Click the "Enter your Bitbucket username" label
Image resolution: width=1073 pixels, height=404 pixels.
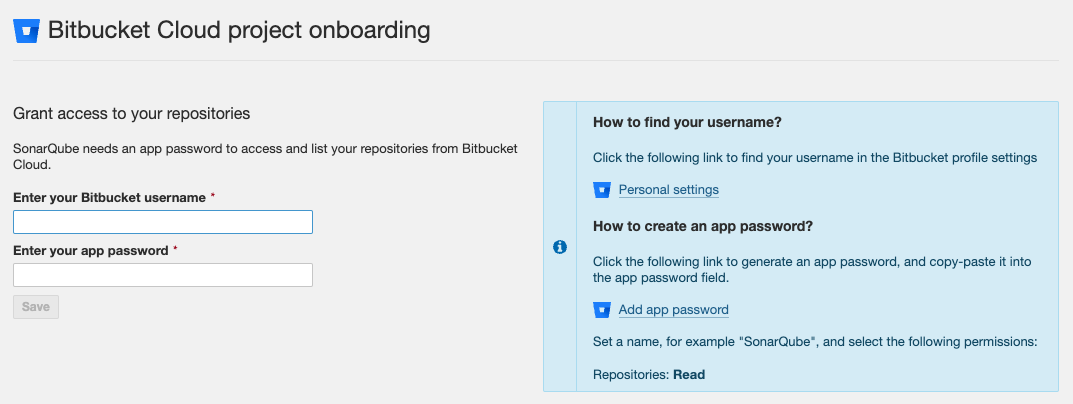109,198
